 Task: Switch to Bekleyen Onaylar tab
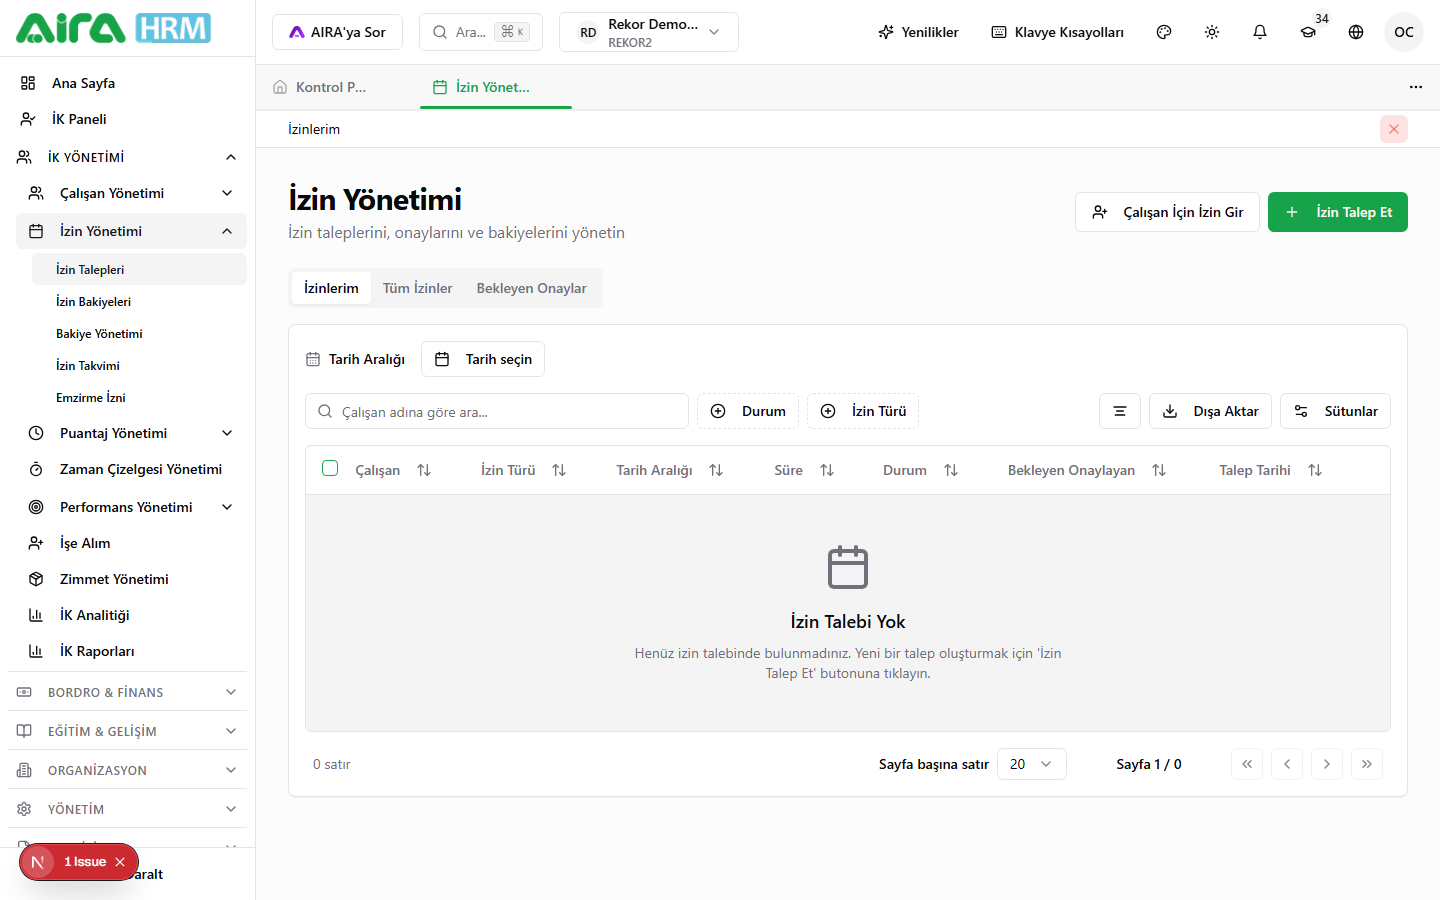pos(531,288)
